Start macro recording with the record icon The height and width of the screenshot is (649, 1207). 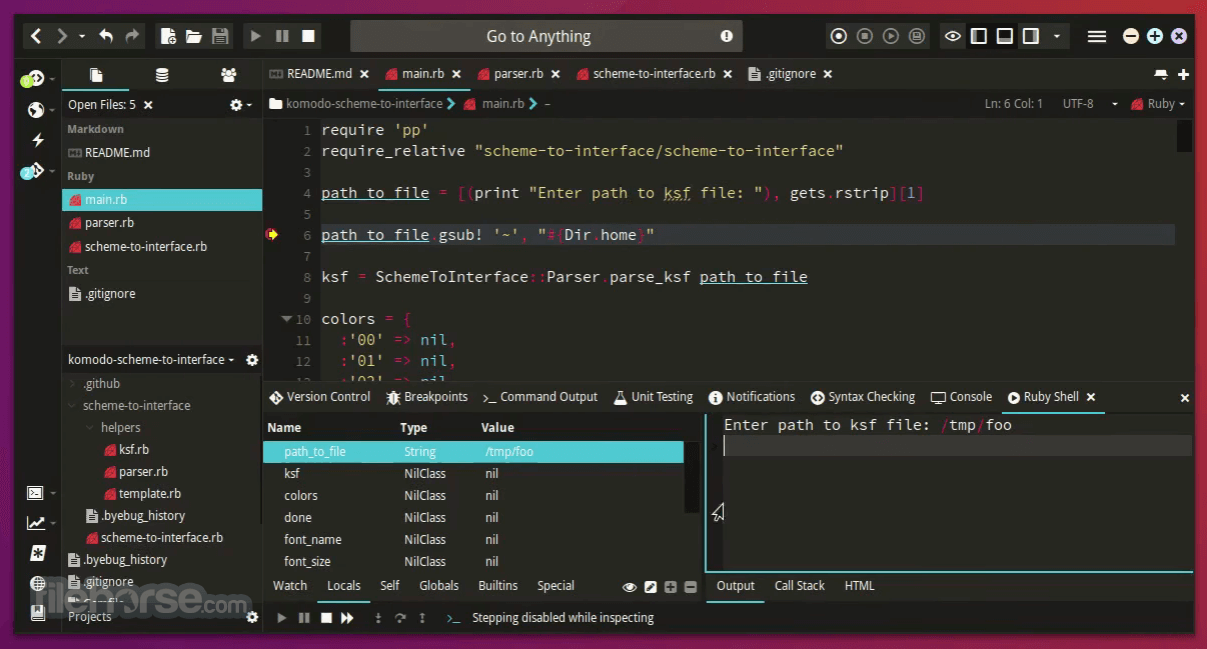(x=839, y=36)
